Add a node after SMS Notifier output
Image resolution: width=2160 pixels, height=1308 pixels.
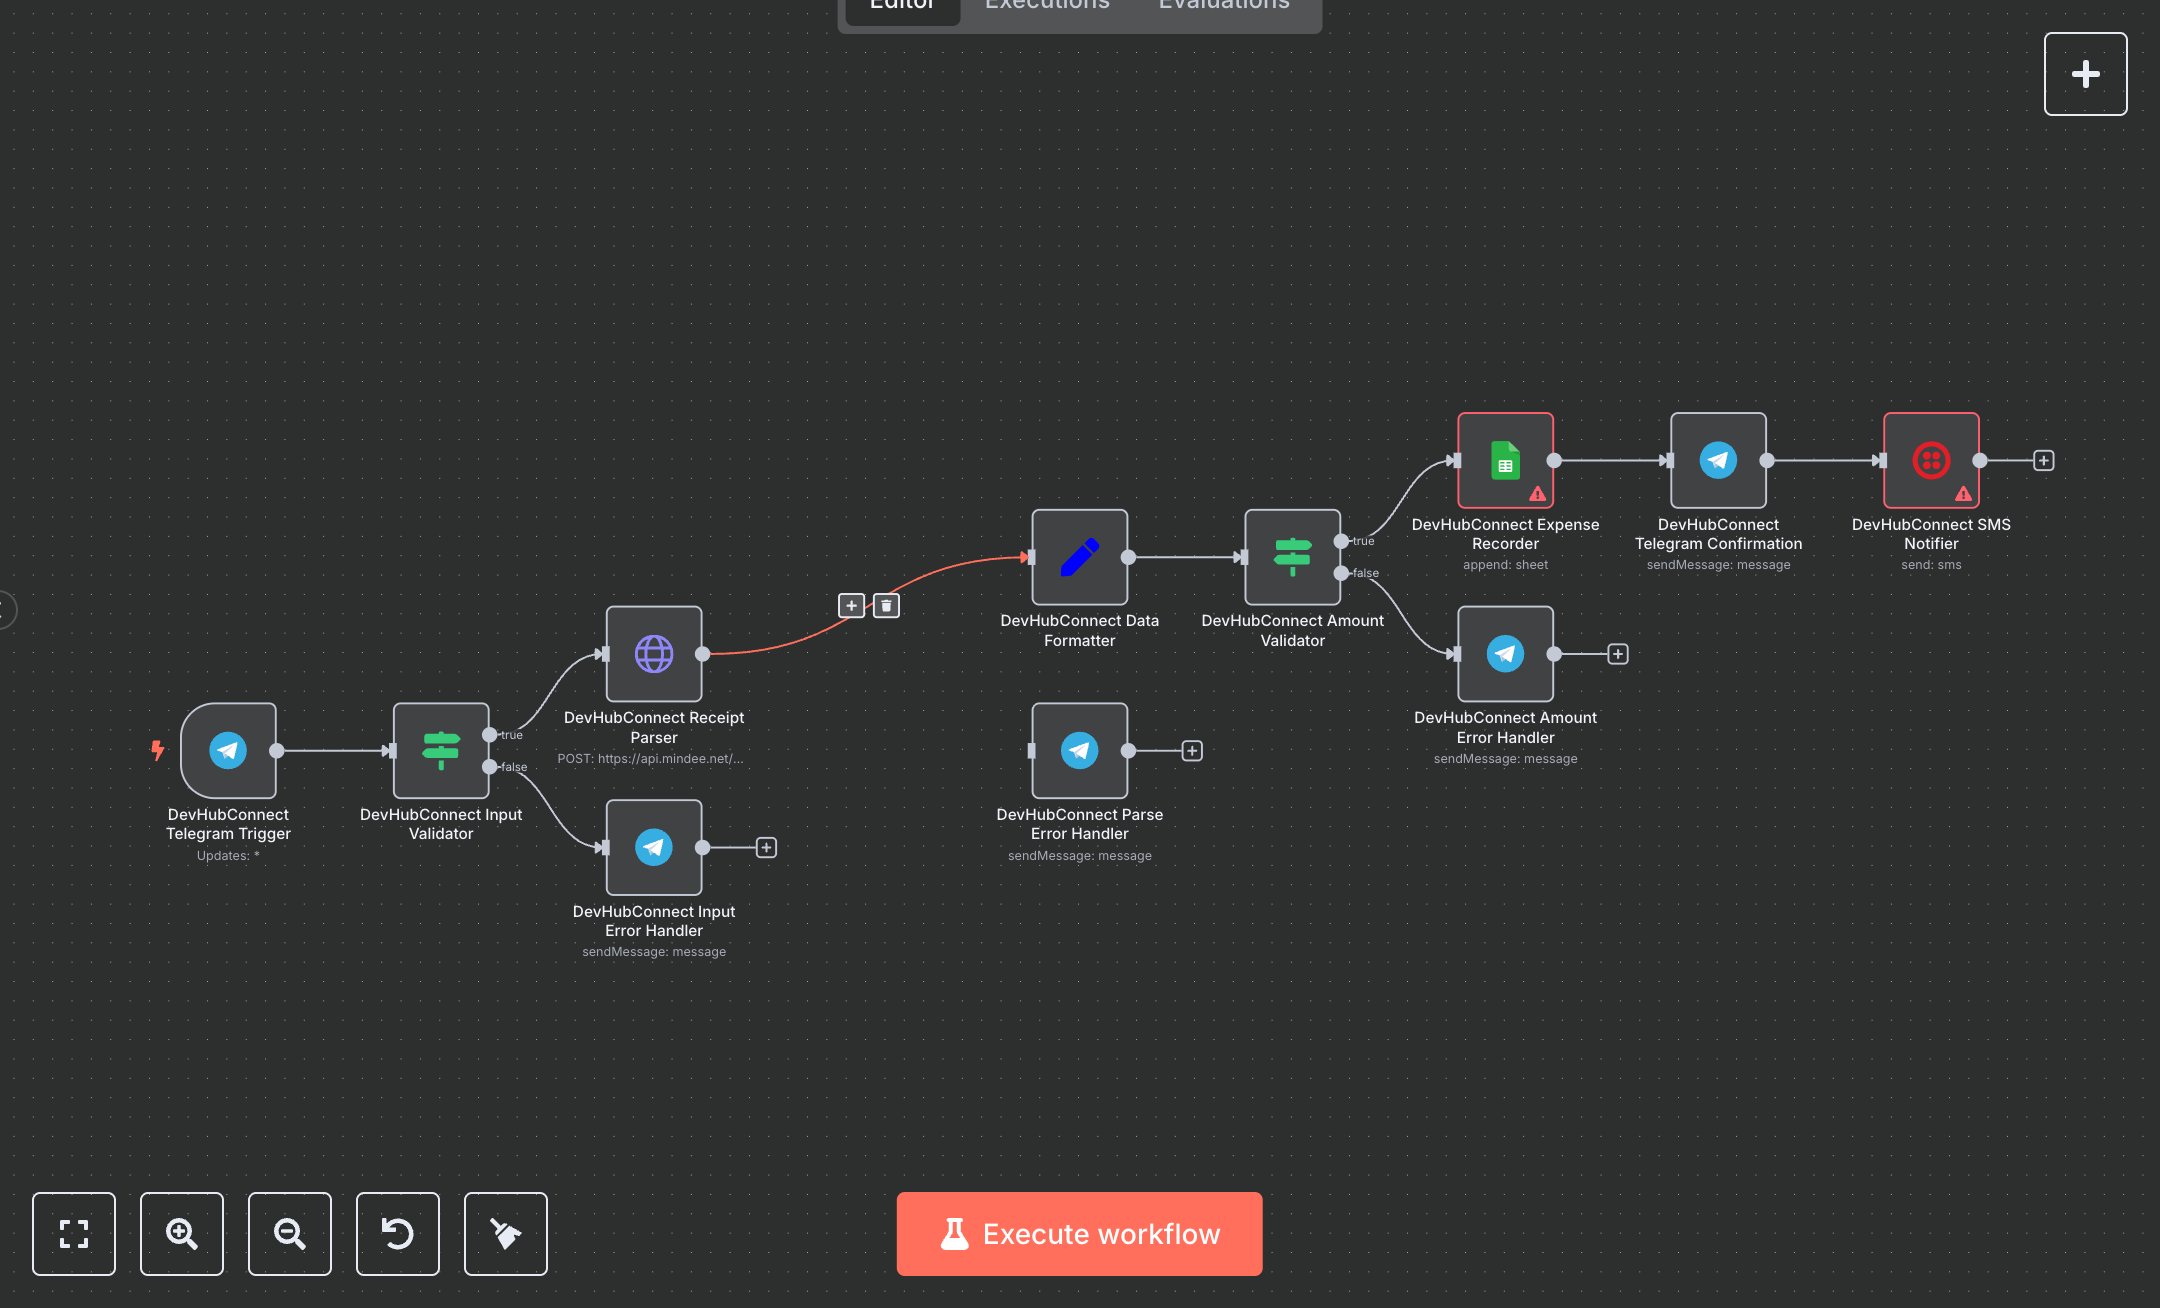2044,460
